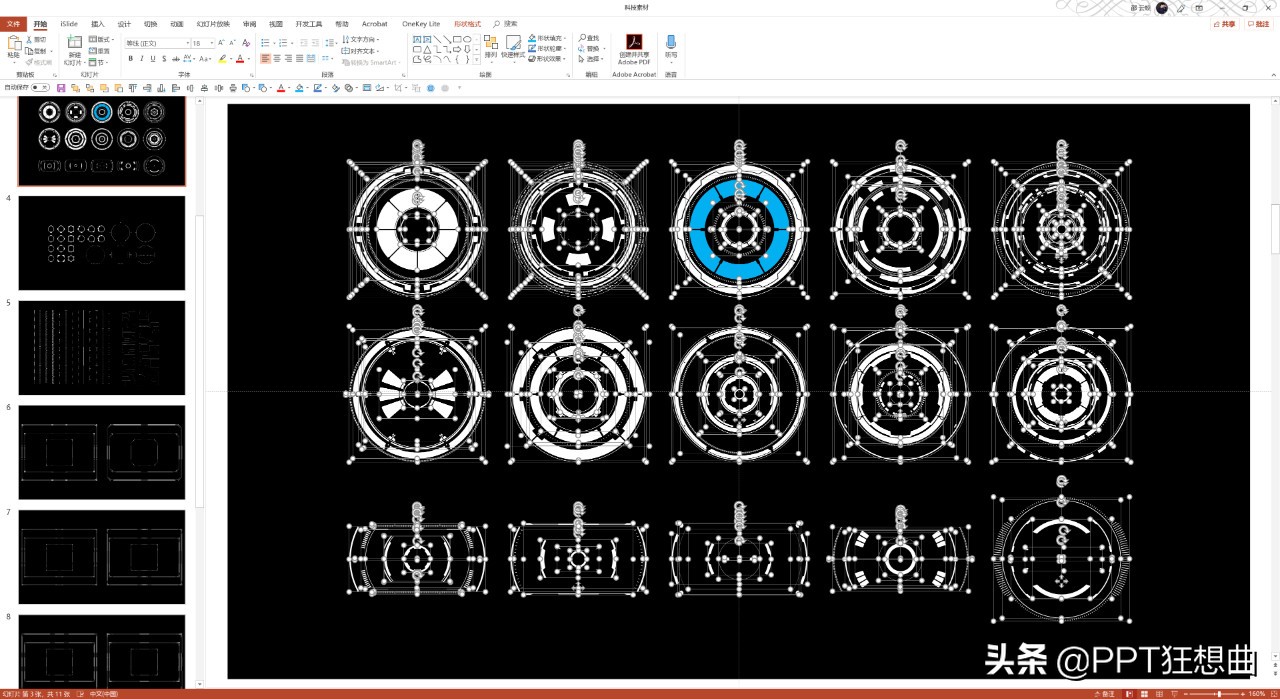The width and height of the screenshot is (1280, 699).
Task: Click the Cut (剪切) scissors icon
Action: [29, 39]
